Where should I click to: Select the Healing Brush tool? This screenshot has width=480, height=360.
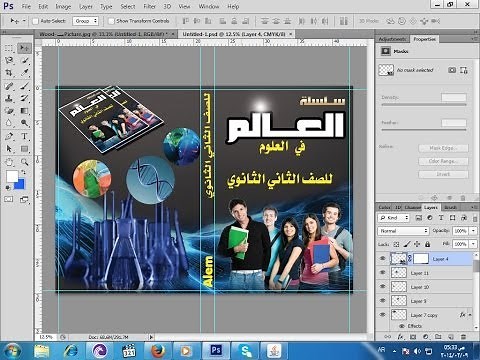click(x=9, y=86)
